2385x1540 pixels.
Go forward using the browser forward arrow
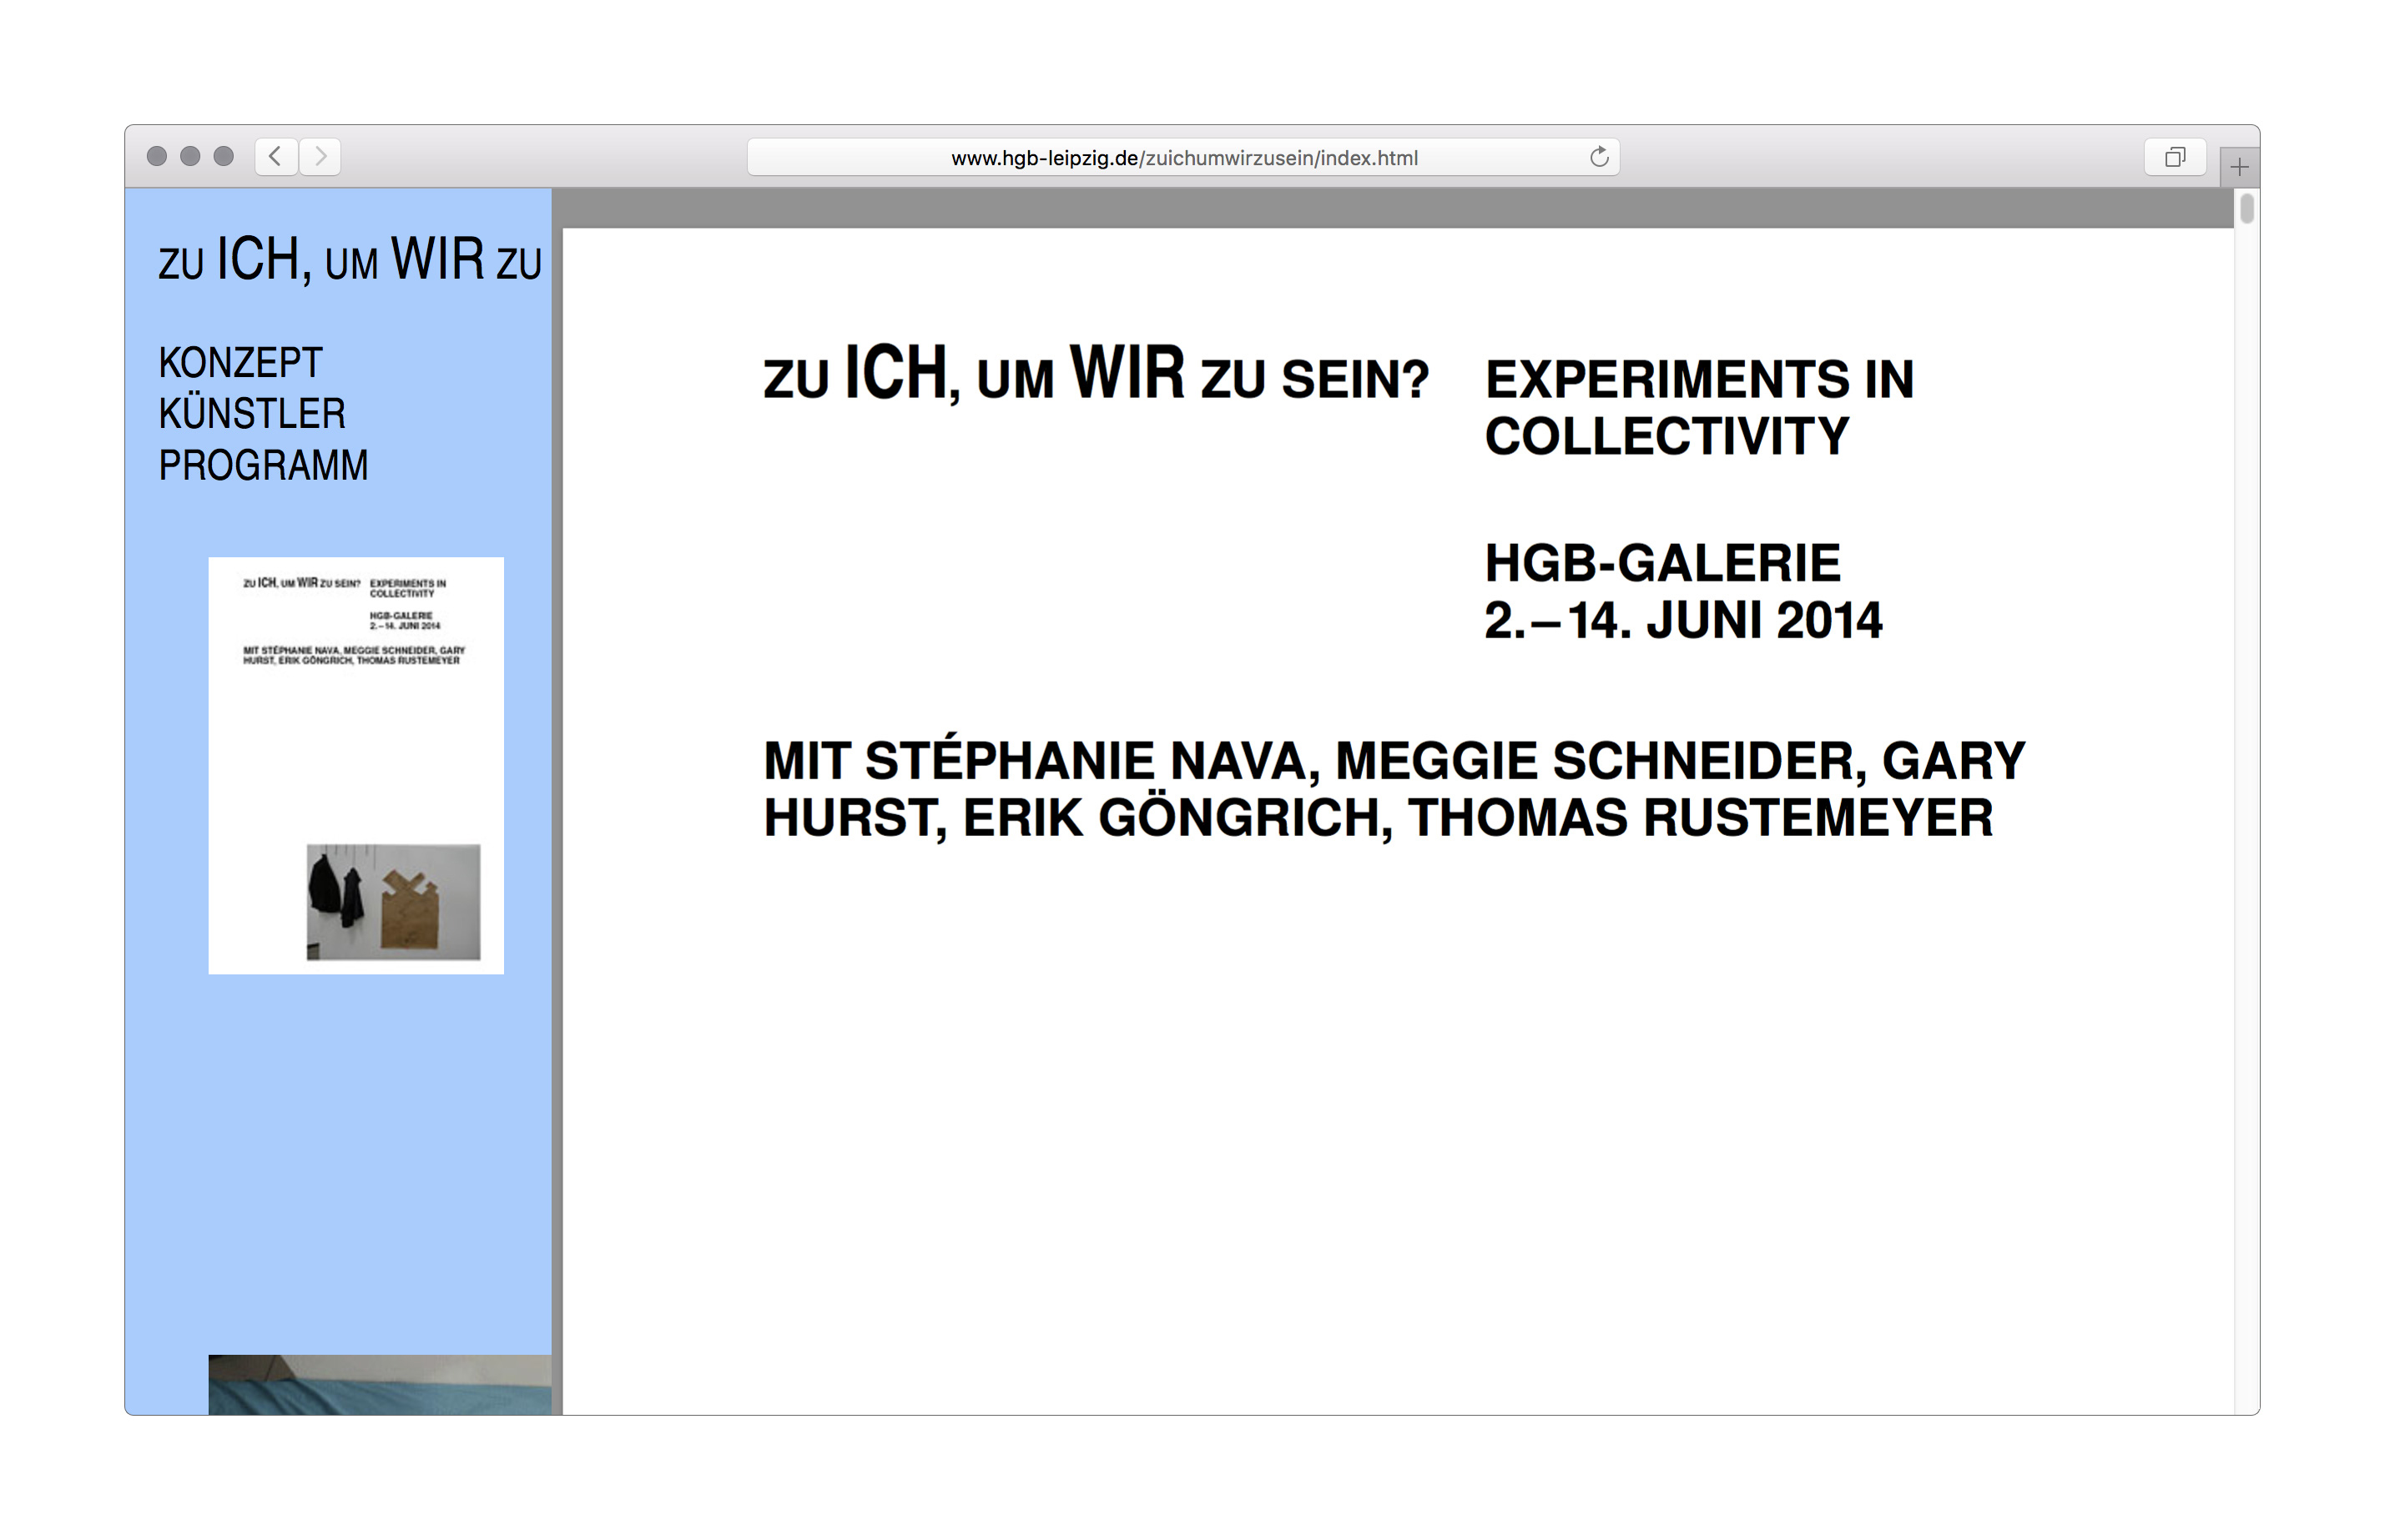(320, 156)
